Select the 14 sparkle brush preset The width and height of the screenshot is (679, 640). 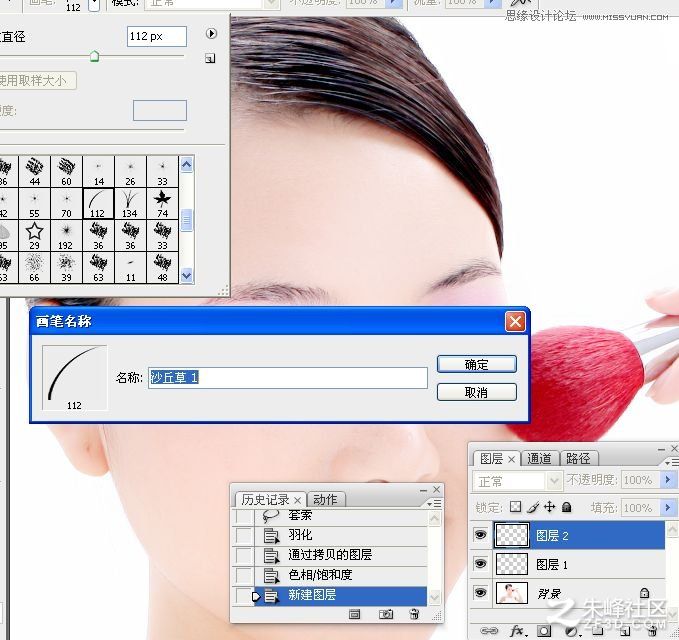point(98,171)
